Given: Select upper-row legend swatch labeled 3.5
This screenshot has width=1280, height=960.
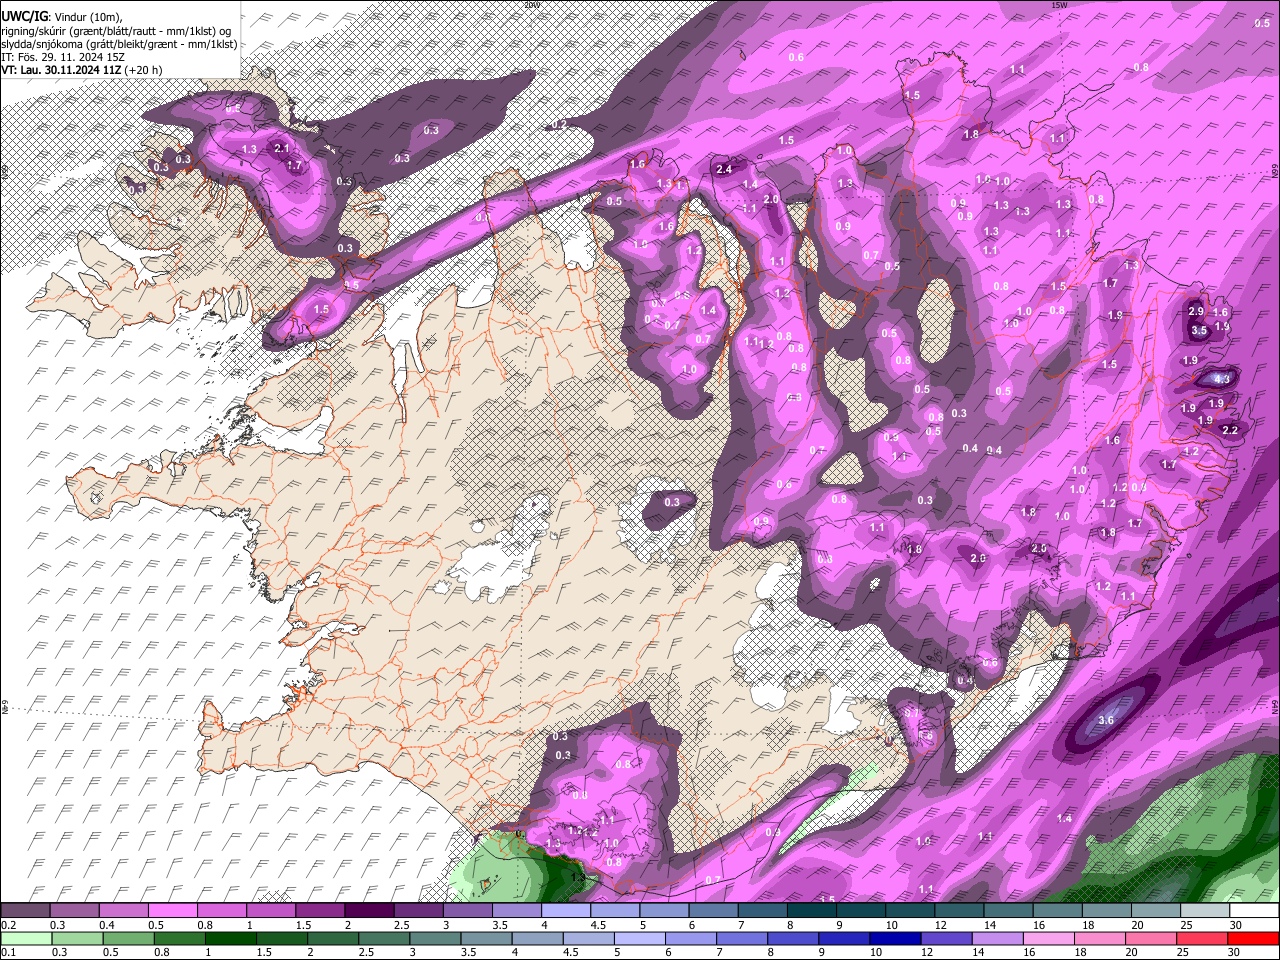Looking at the screenshot, I should tap(517, 911).
